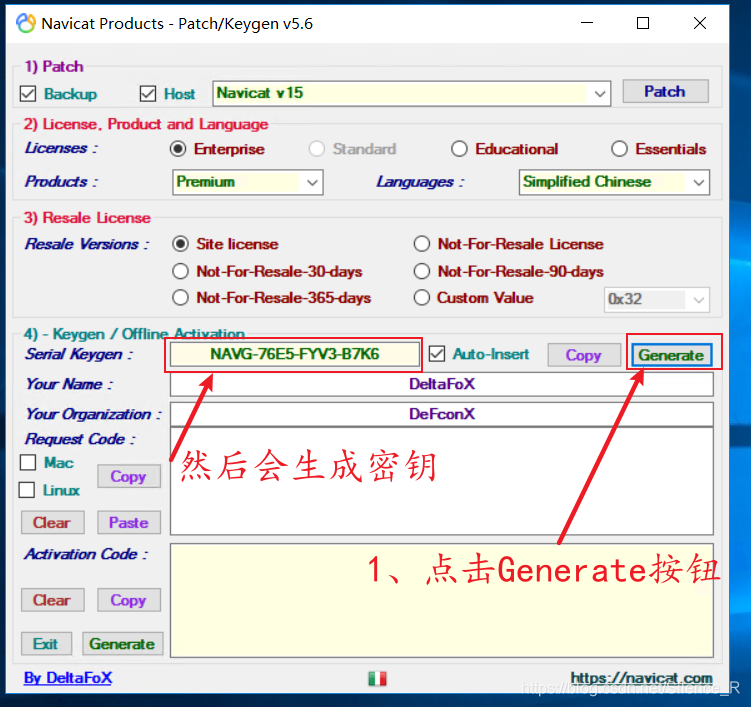
Task: Click Generate next to the serial keygen
Action: click(x=671, y=355)
